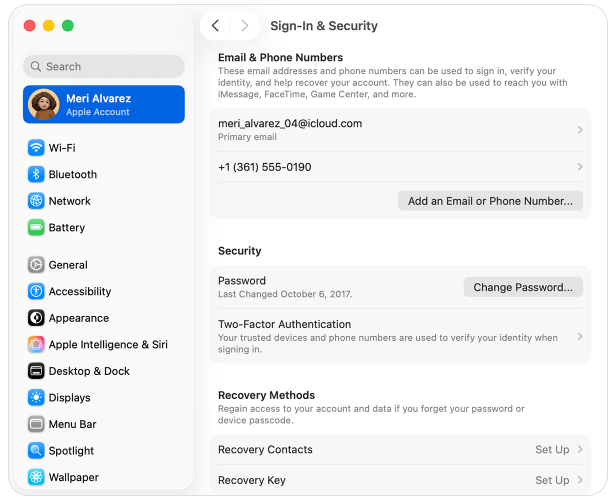Screen dimensions: 614x500
Task: Zoom window with green button
Action: (x=68, y=25)
